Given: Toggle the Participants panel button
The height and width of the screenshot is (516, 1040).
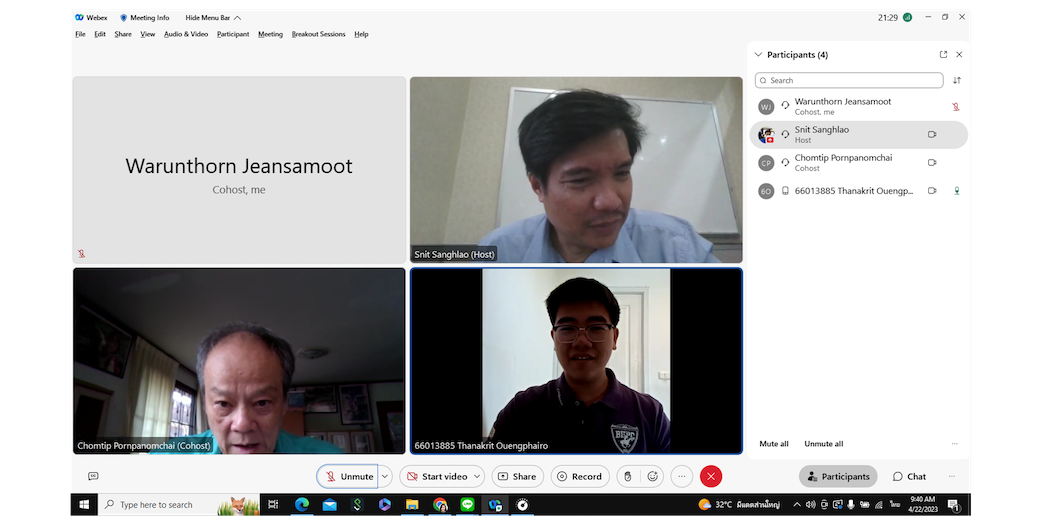Looking at the screenshot, I should coord(838,476).
